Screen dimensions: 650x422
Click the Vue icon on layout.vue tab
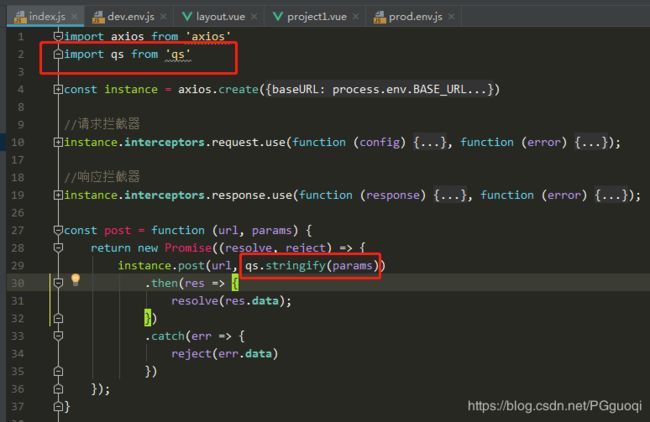pos(187,17)
